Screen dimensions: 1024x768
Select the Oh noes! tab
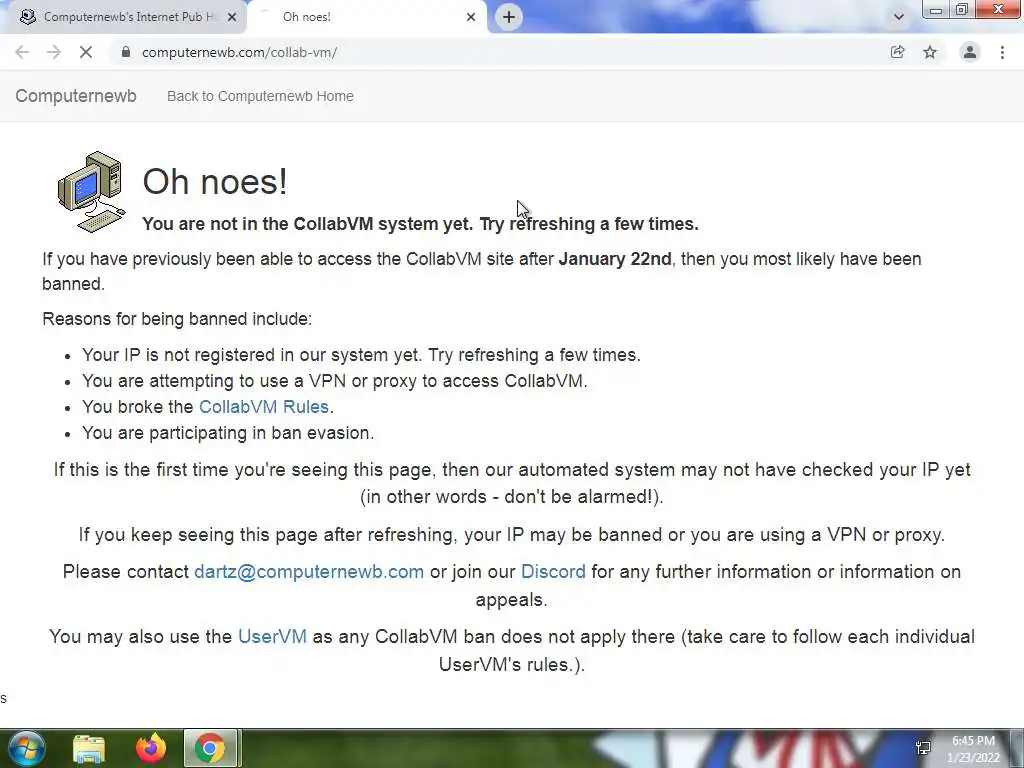(x=368, y=17)
